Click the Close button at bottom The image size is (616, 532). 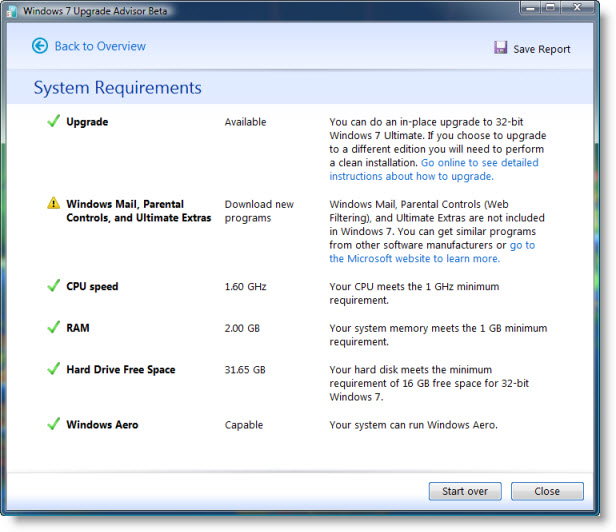point(547,491)
